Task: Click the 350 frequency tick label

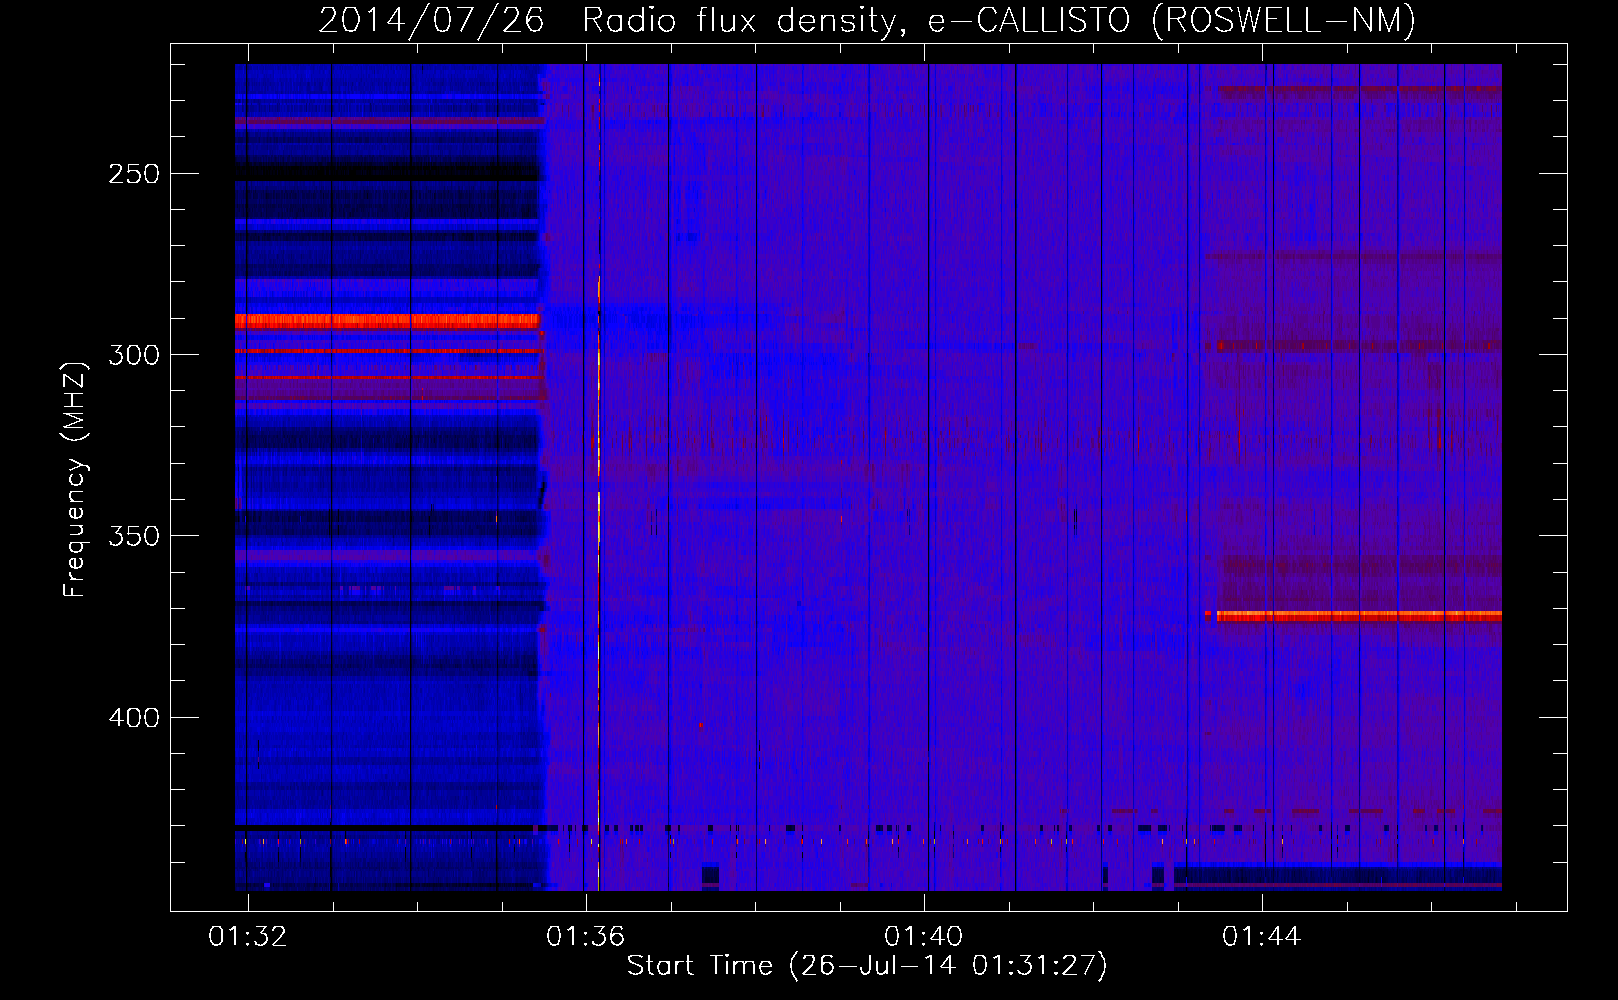Action: (134, 536)
